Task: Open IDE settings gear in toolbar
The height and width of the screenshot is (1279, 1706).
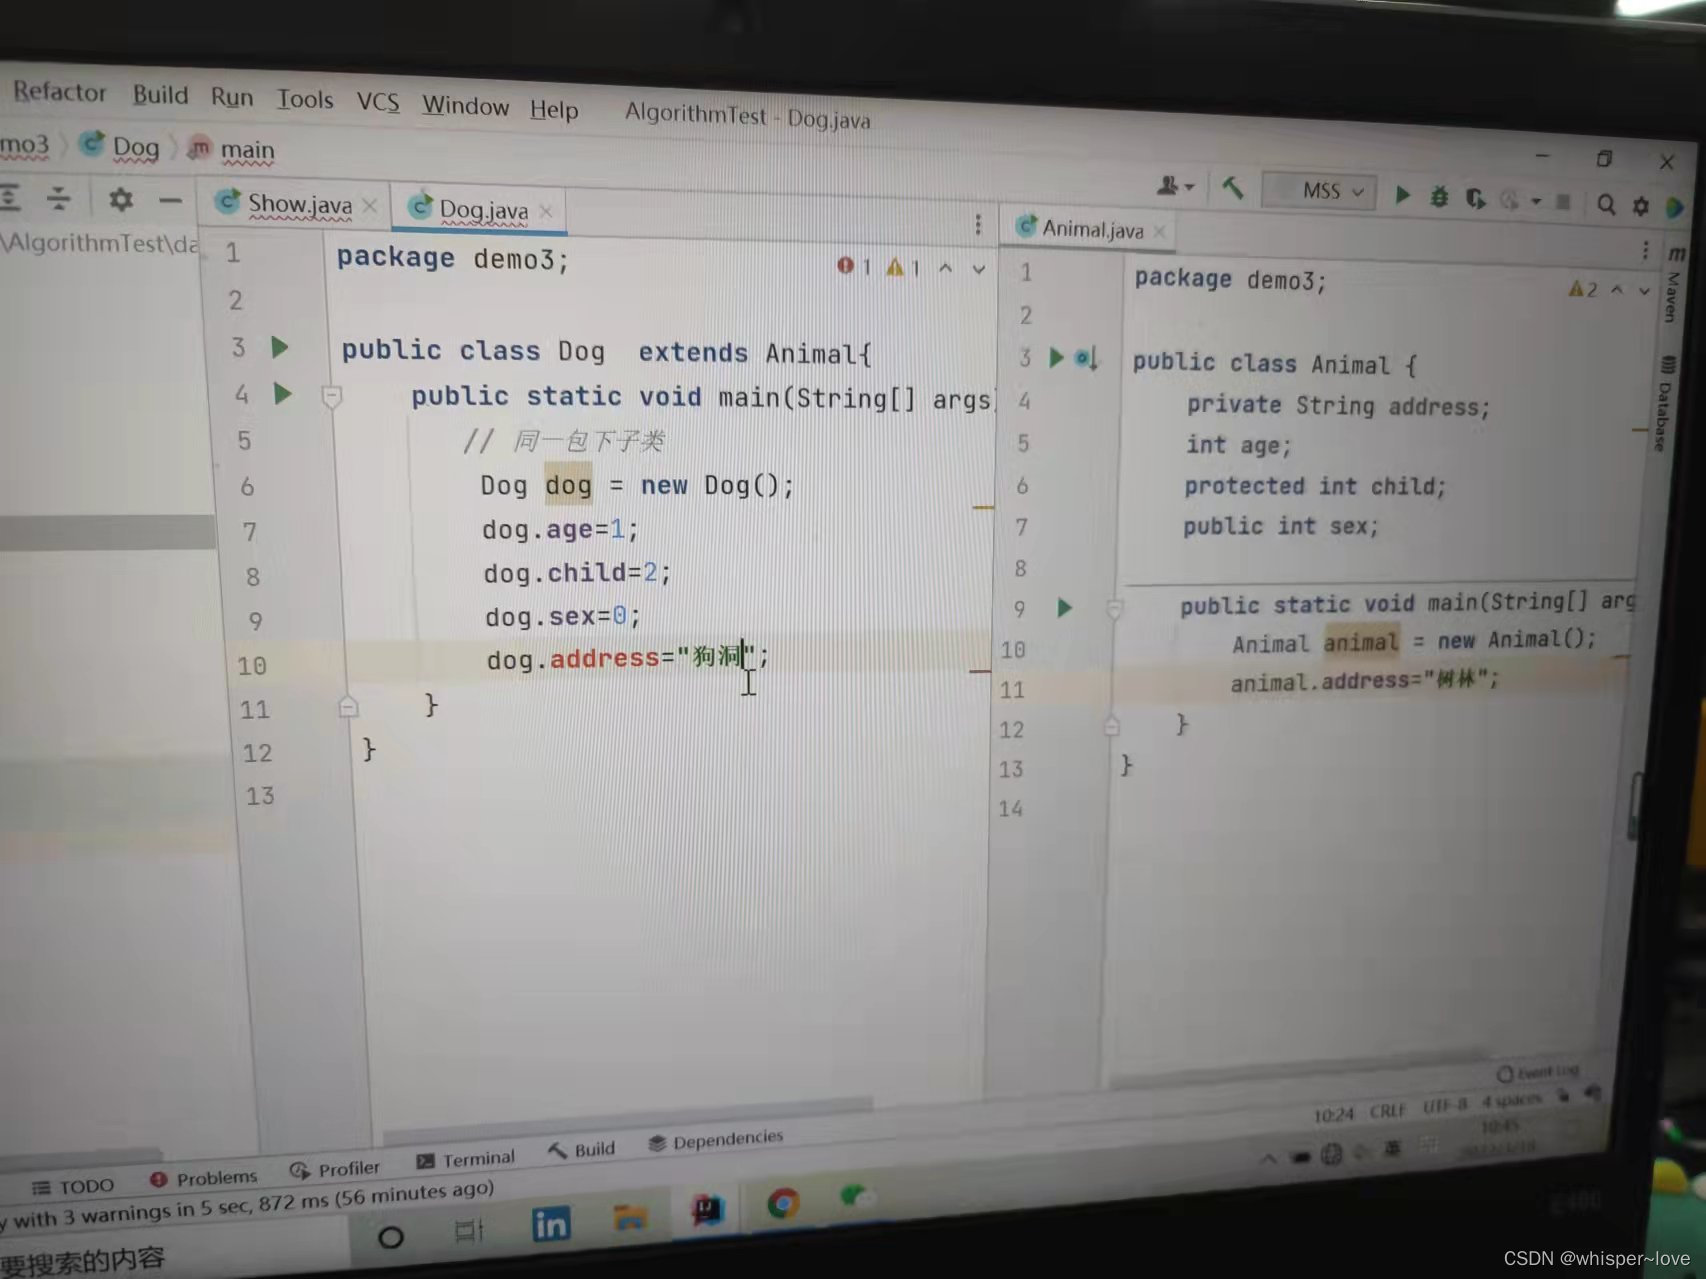Action: [x=1641, y=206]
